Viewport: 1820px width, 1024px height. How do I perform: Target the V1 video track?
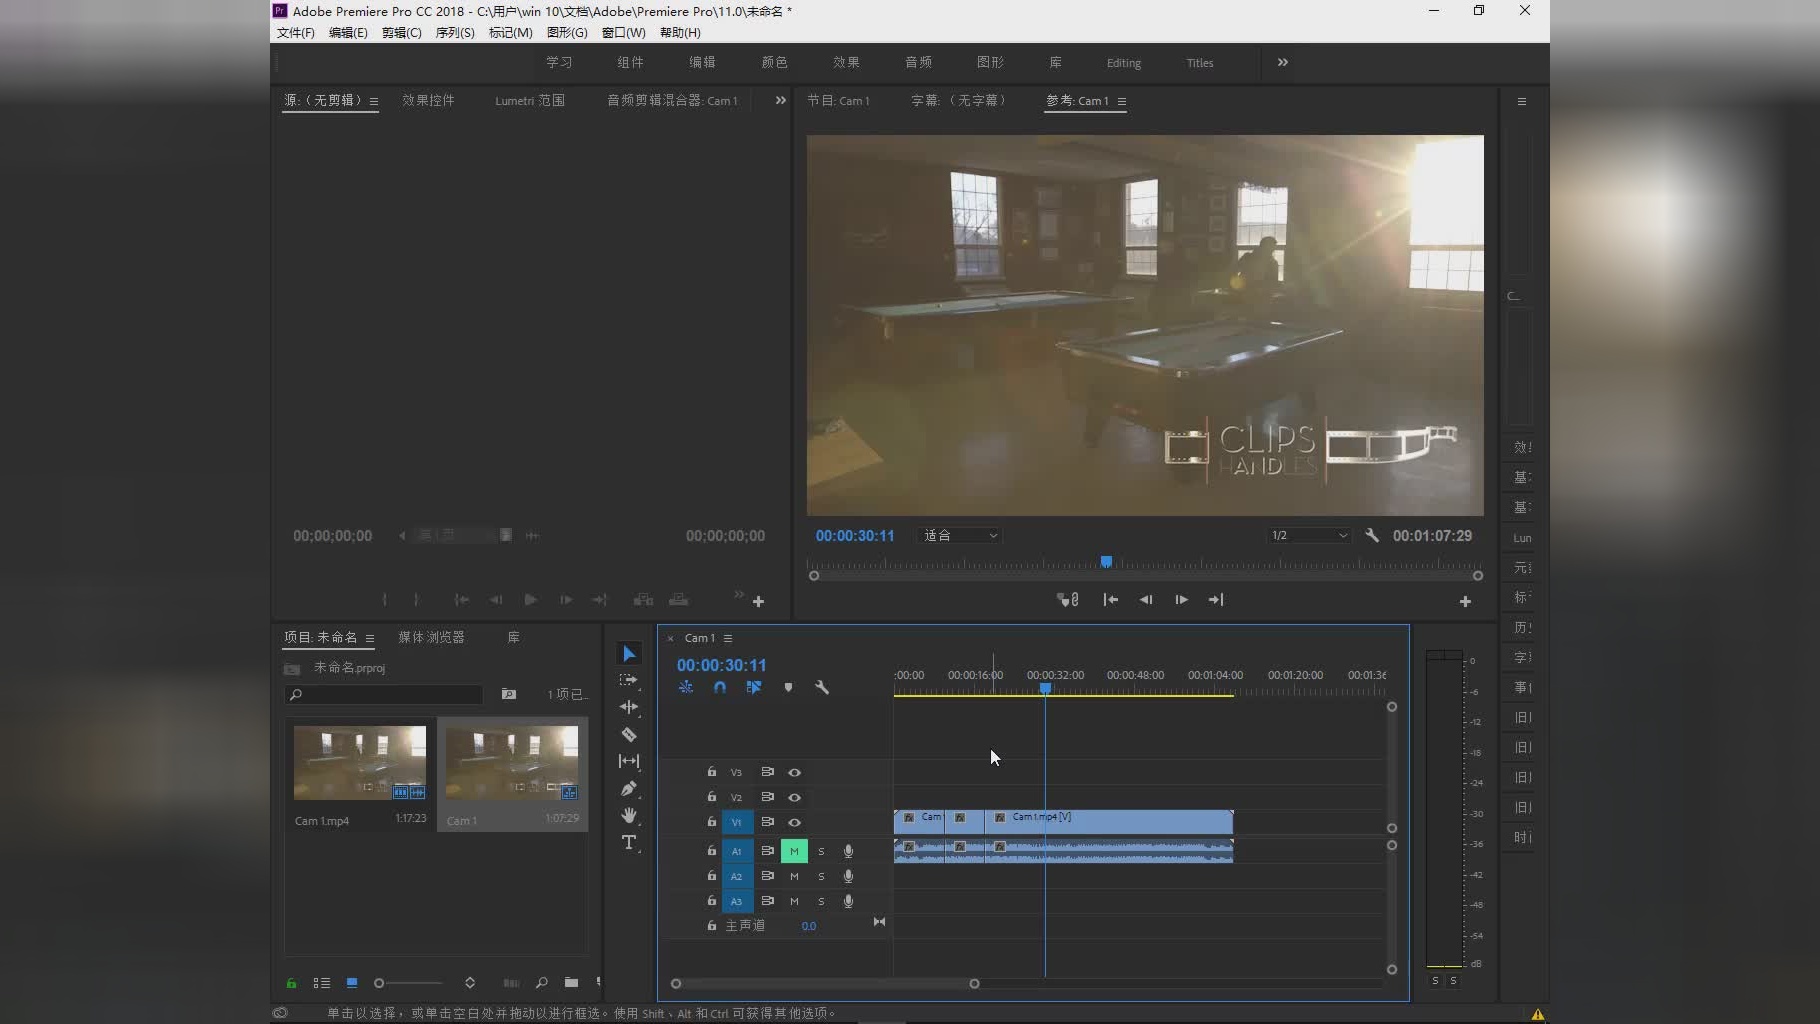coord(737,822)
